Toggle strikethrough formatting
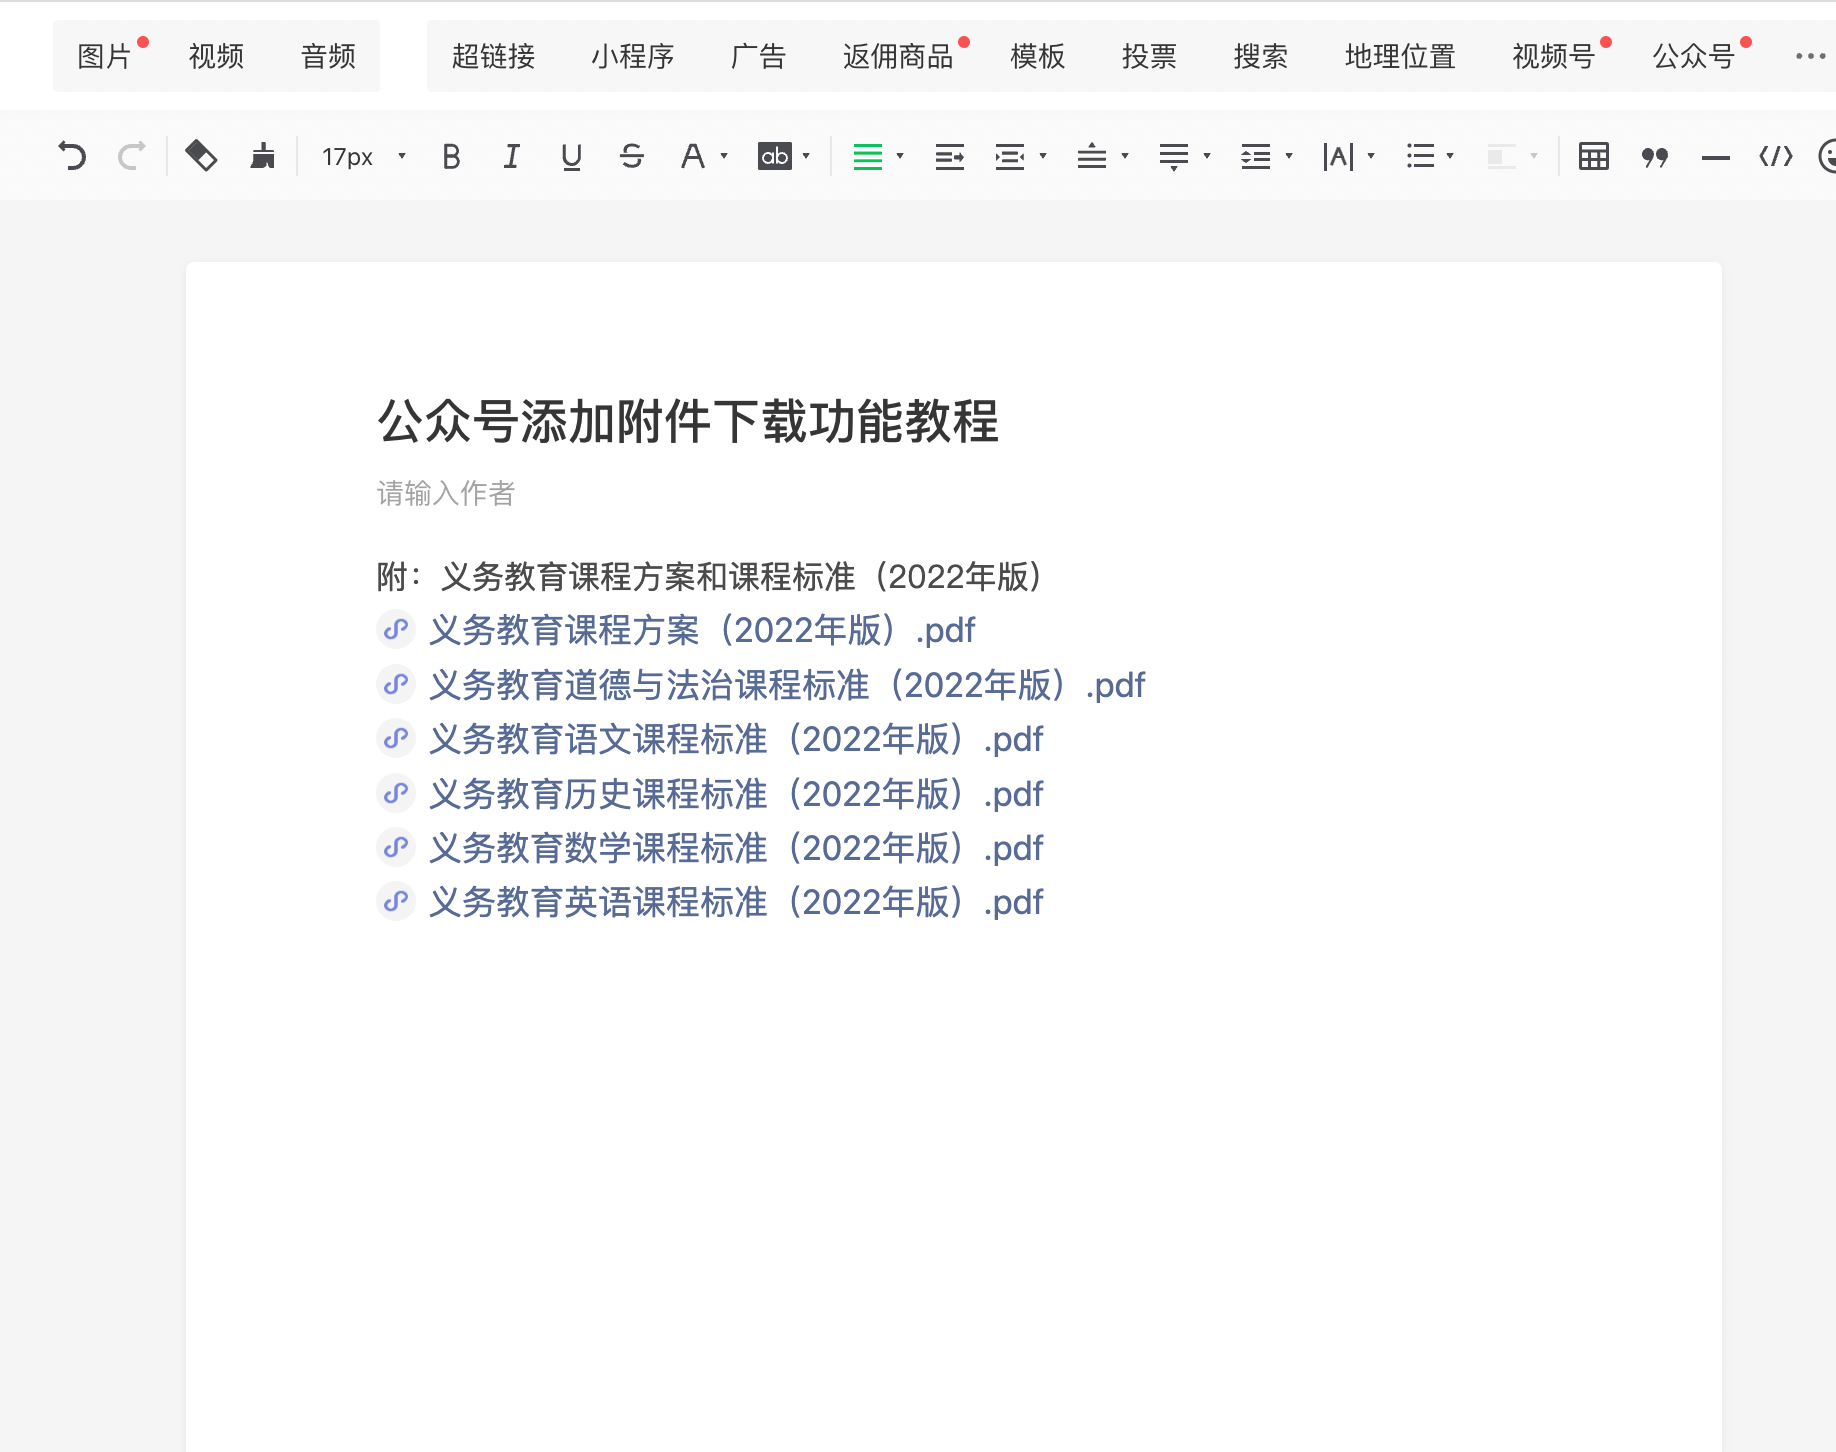1836x1452 pixels. 631,156
